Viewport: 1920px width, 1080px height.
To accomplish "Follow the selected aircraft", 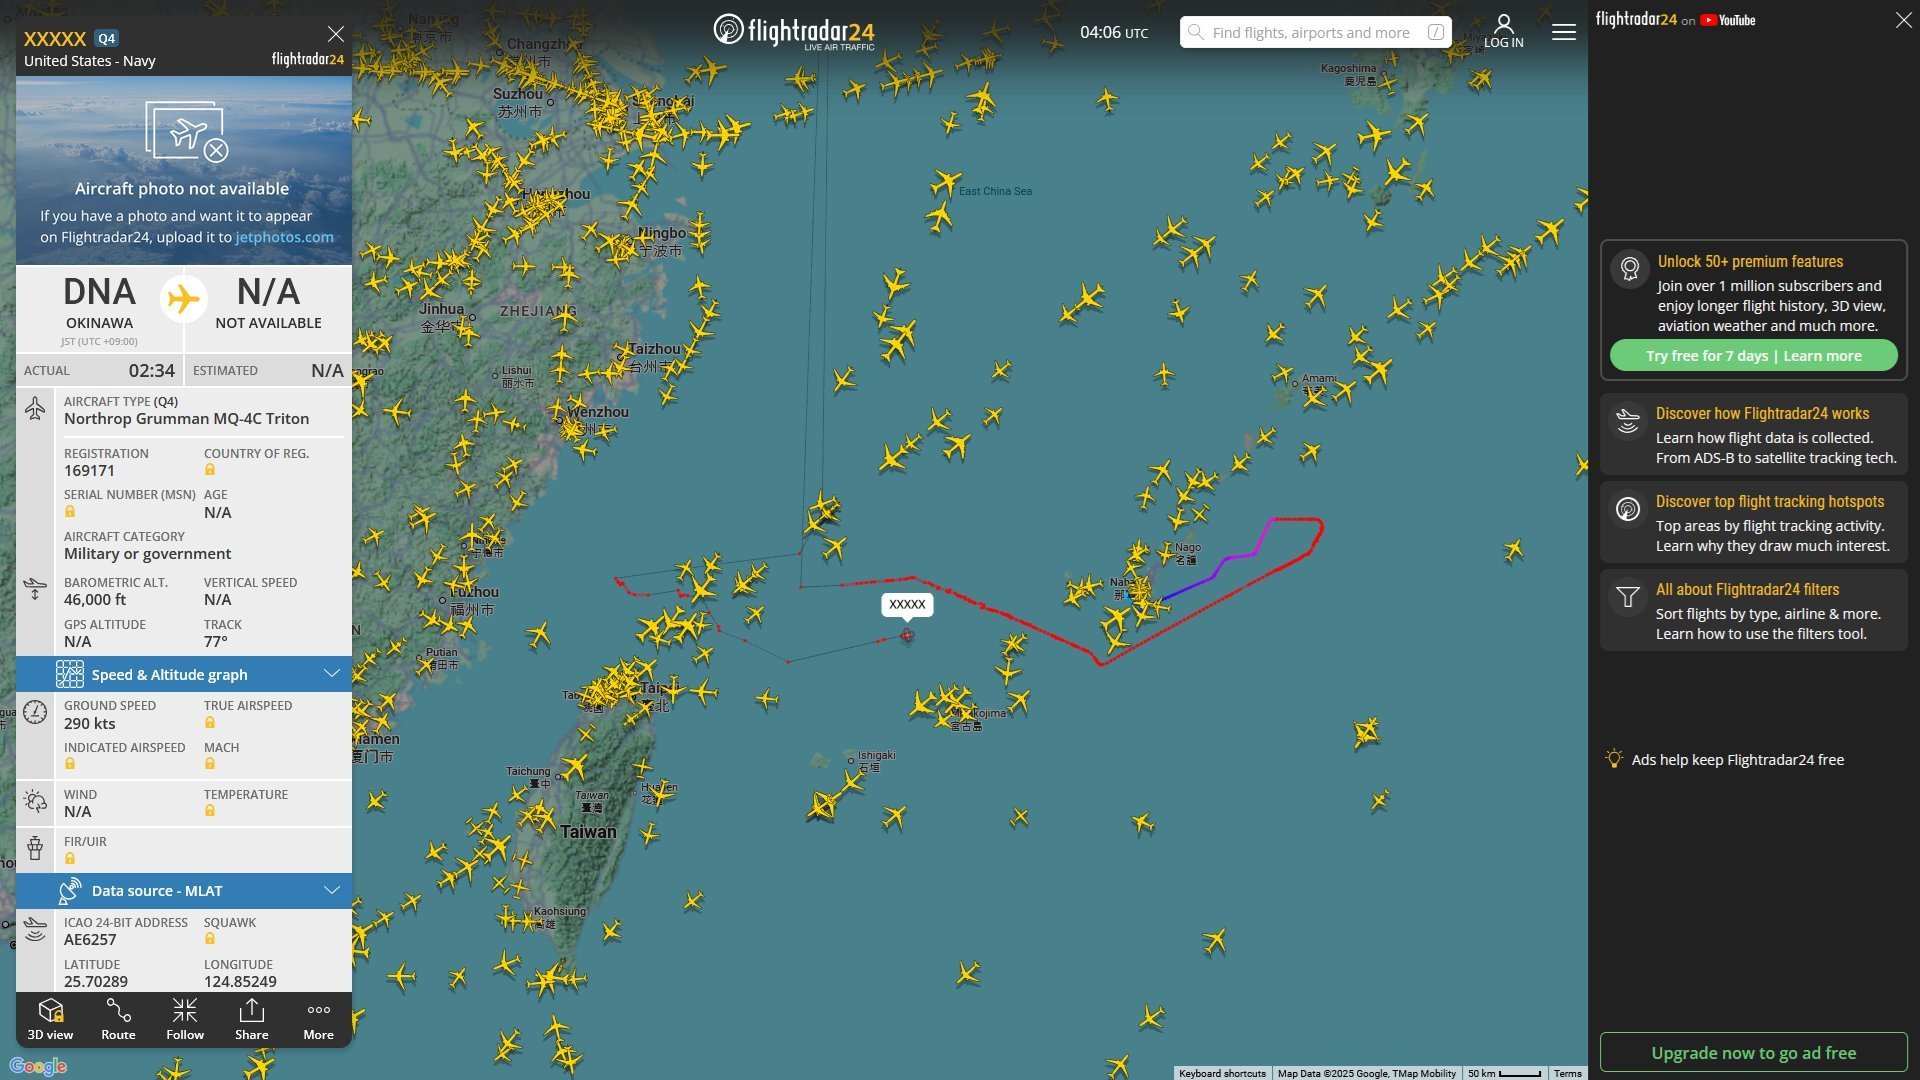I will [x=185, y=1019].
